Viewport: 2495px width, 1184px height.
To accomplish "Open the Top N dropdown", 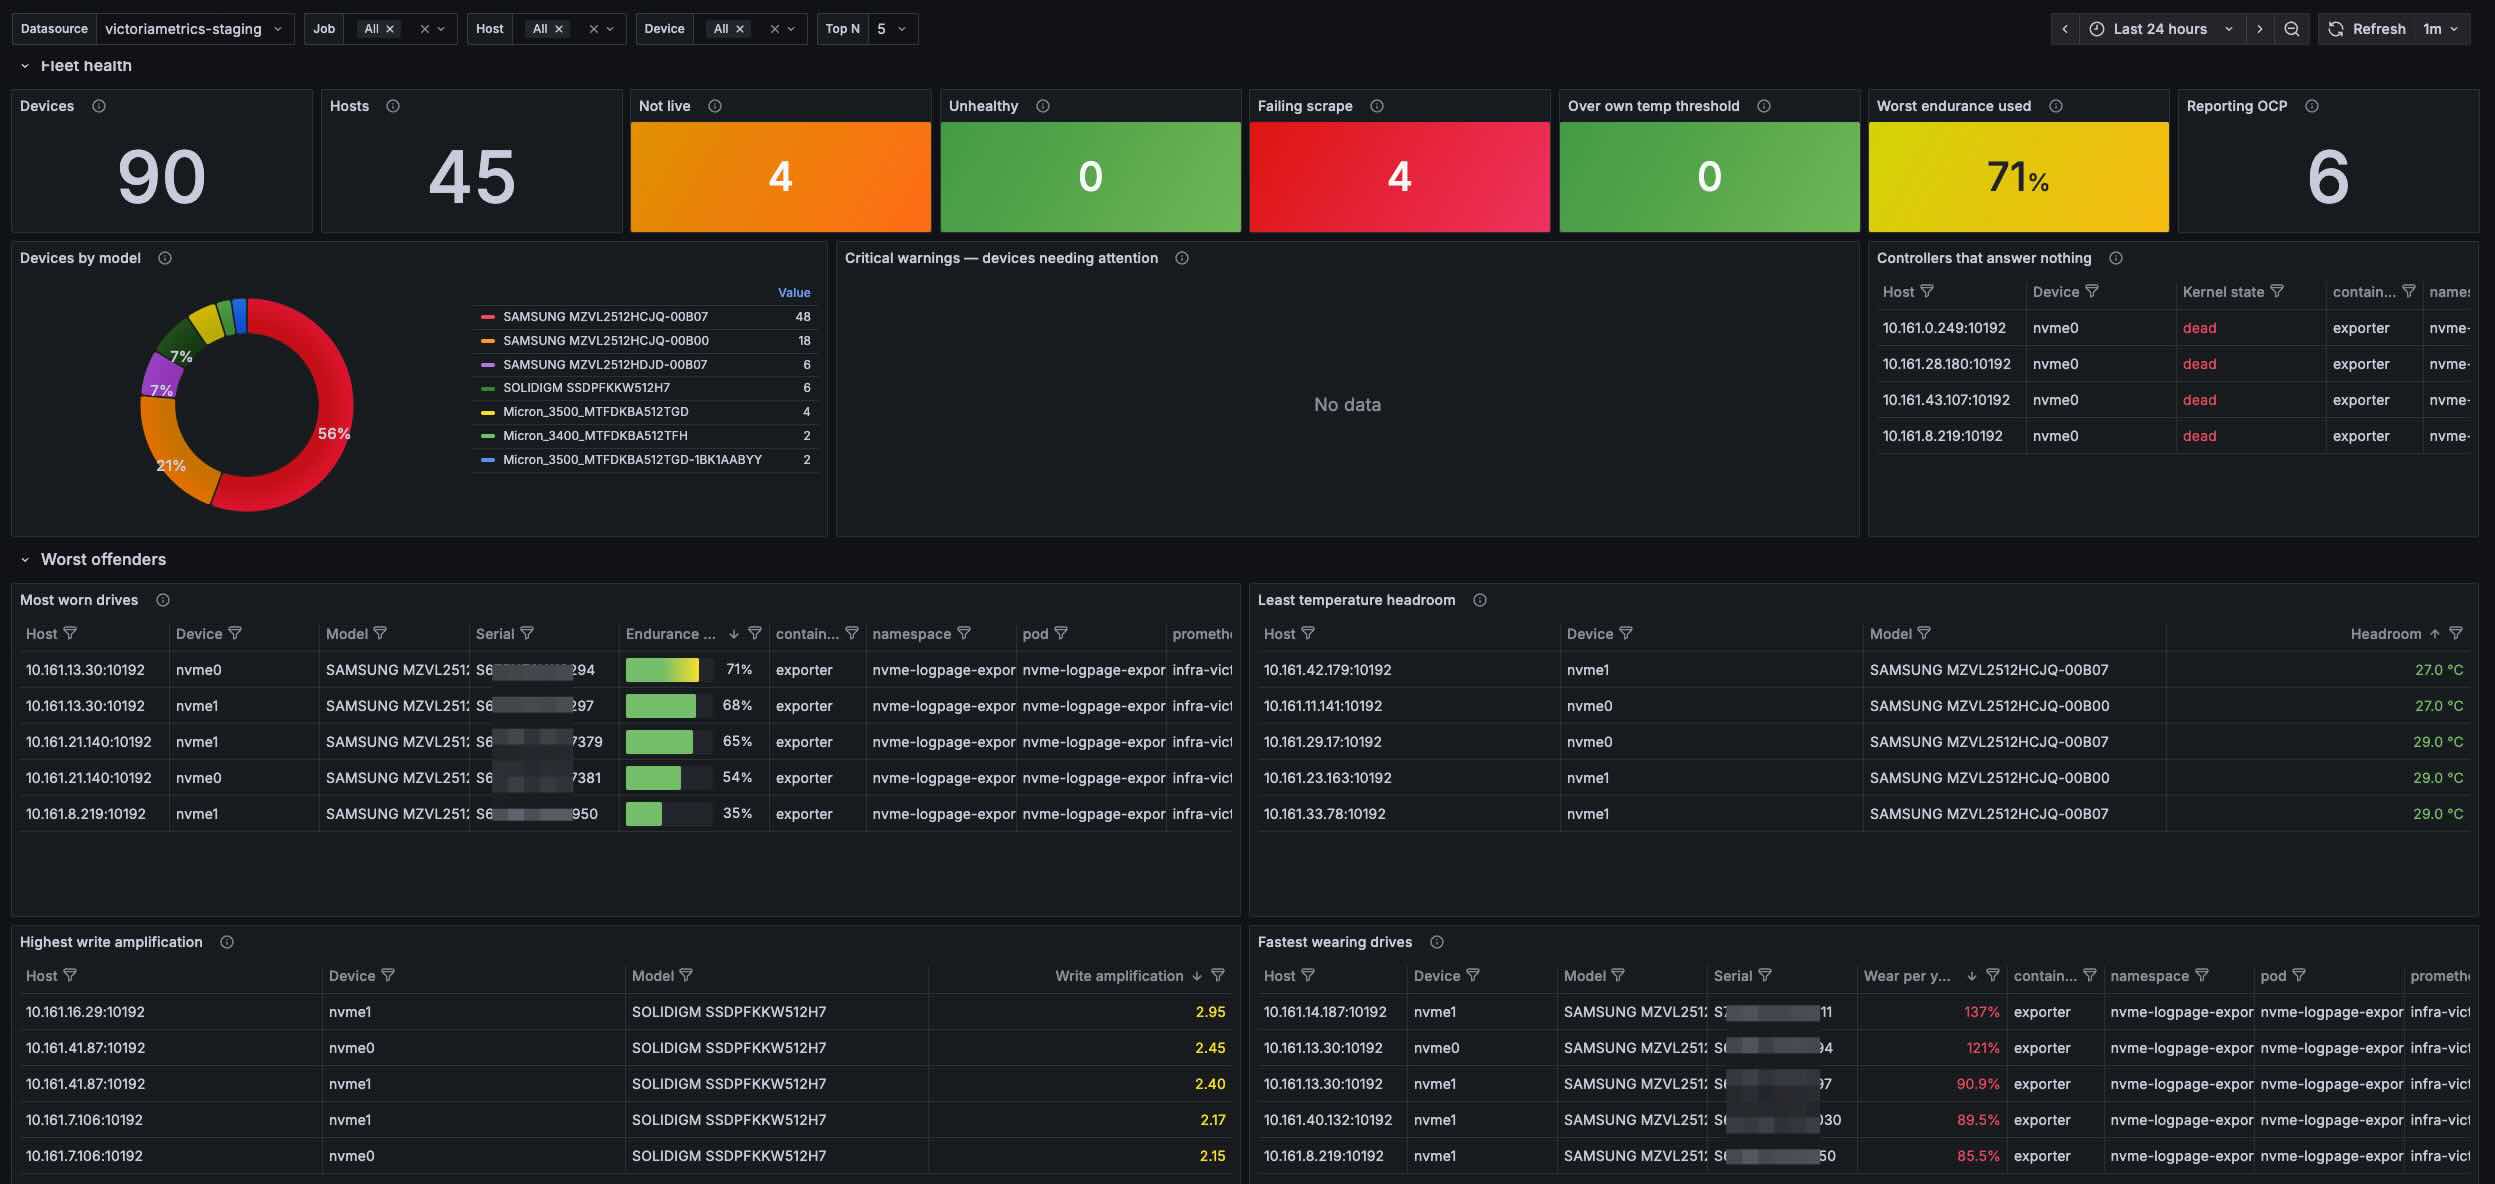I will 892,29.
